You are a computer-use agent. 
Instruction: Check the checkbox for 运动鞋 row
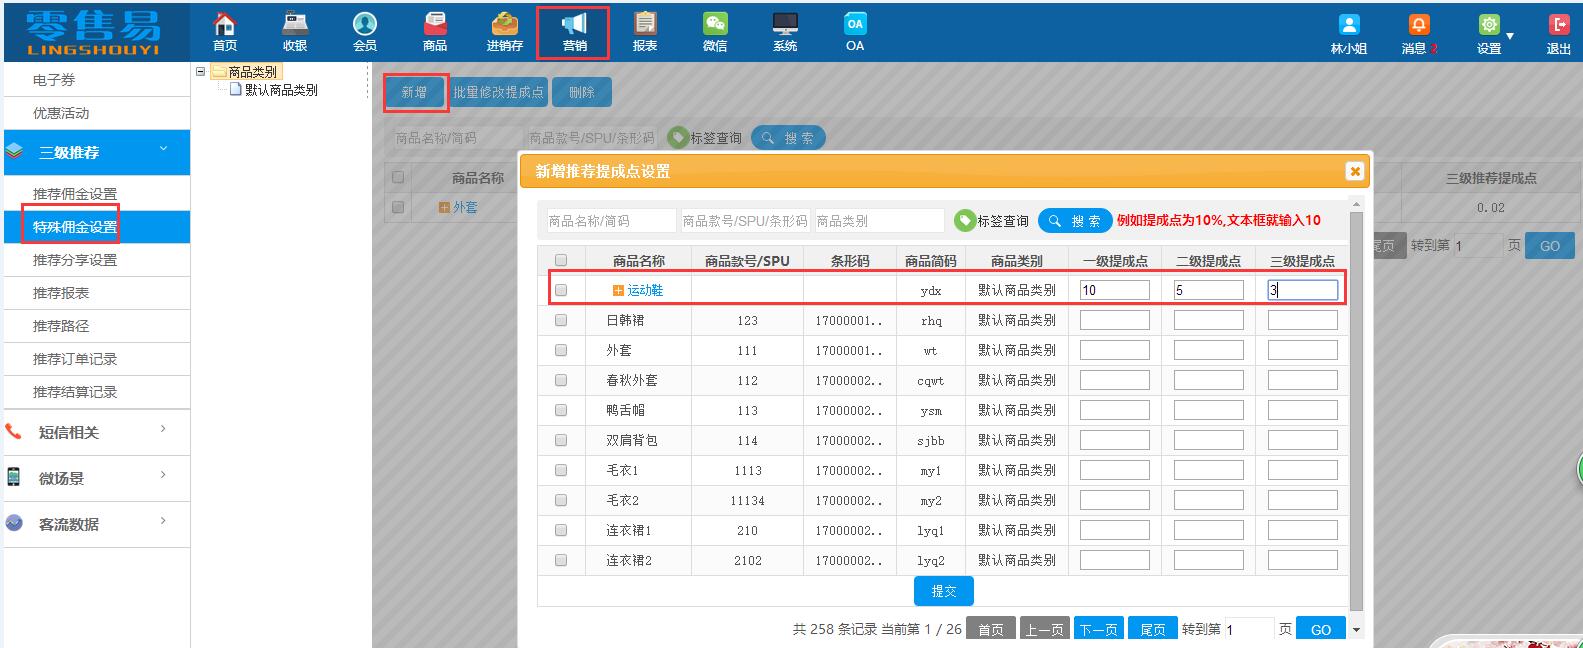click(561, 290)
